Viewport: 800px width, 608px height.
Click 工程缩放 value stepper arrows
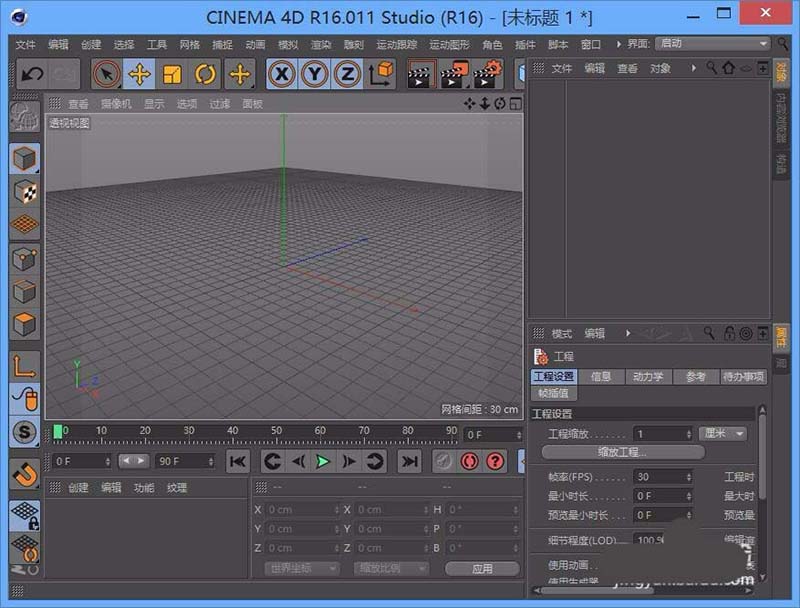[x=689, y=434]
